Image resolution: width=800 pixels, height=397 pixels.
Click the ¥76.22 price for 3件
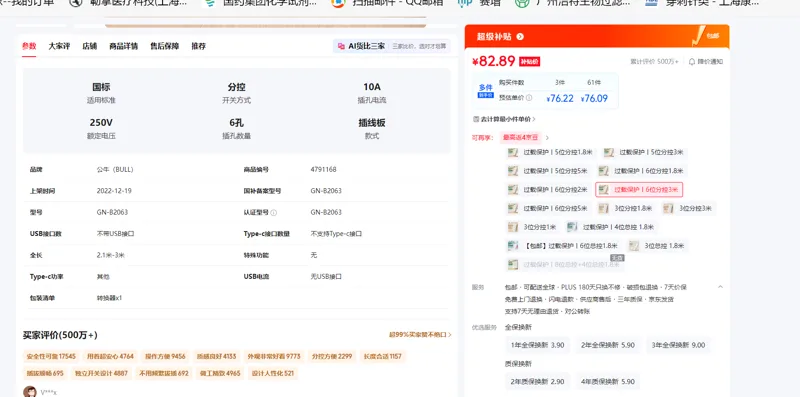point(560,98)
